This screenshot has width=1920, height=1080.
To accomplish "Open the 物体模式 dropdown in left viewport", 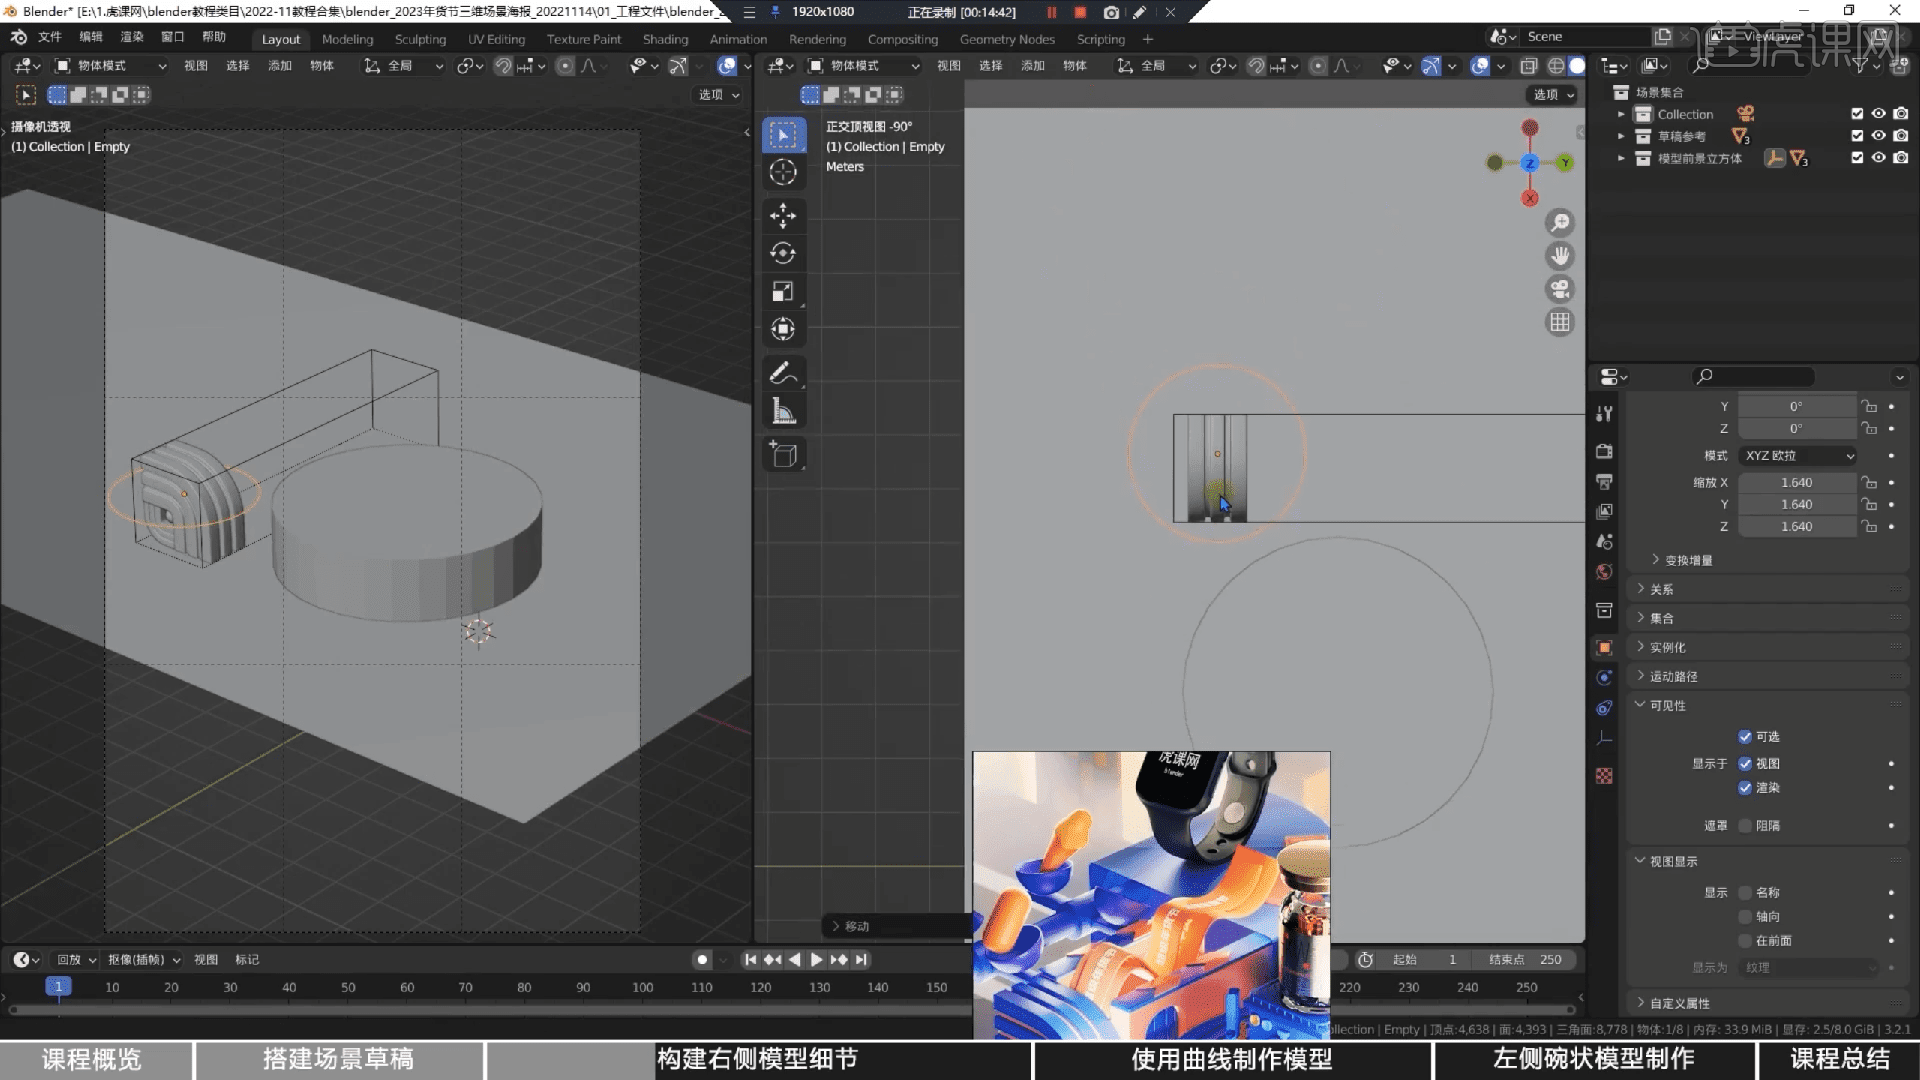I will pyautogui.click(x=110, y=66).
